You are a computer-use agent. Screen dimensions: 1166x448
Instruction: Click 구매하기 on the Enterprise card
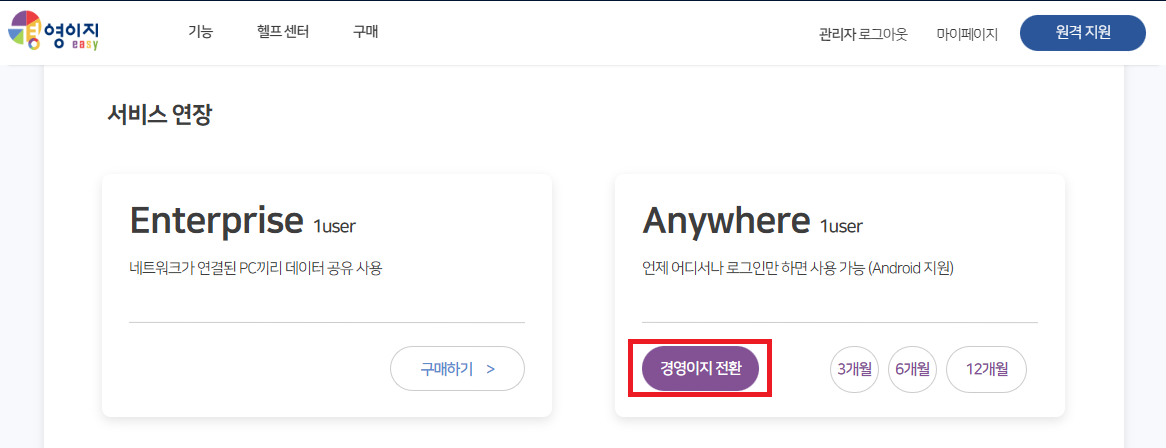[457, 369]
